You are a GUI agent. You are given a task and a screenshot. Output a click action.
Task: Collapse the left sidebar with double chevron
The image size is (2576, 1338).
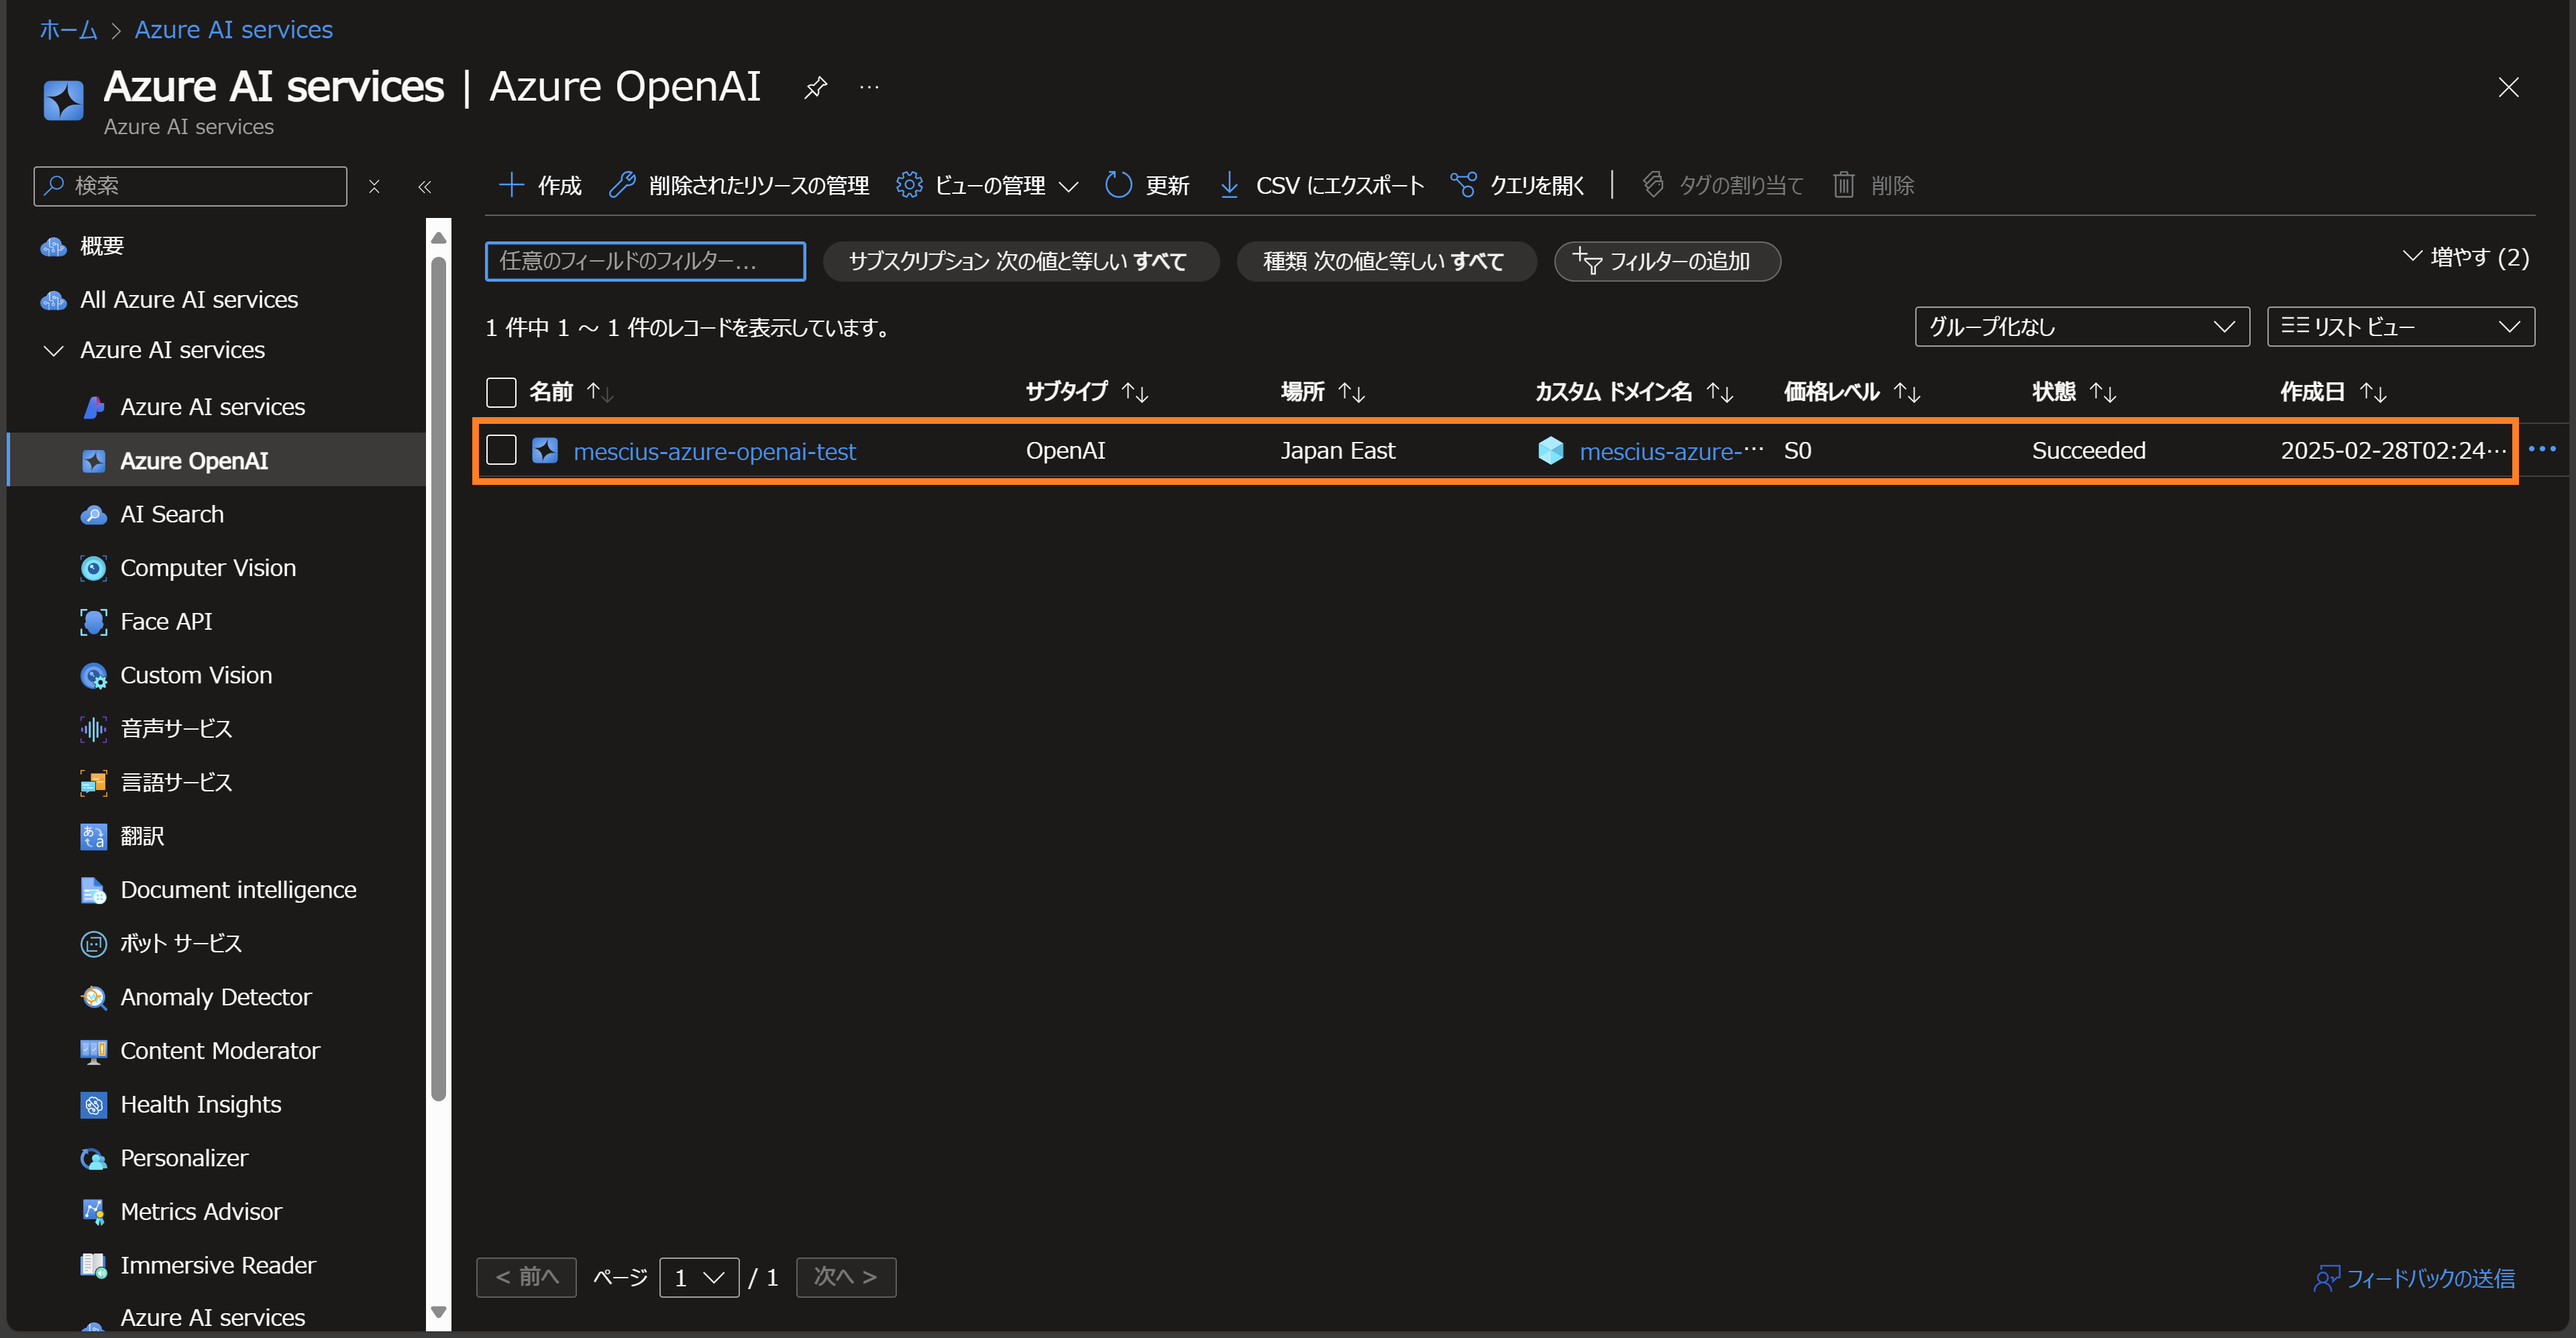(x=425, y=186)
